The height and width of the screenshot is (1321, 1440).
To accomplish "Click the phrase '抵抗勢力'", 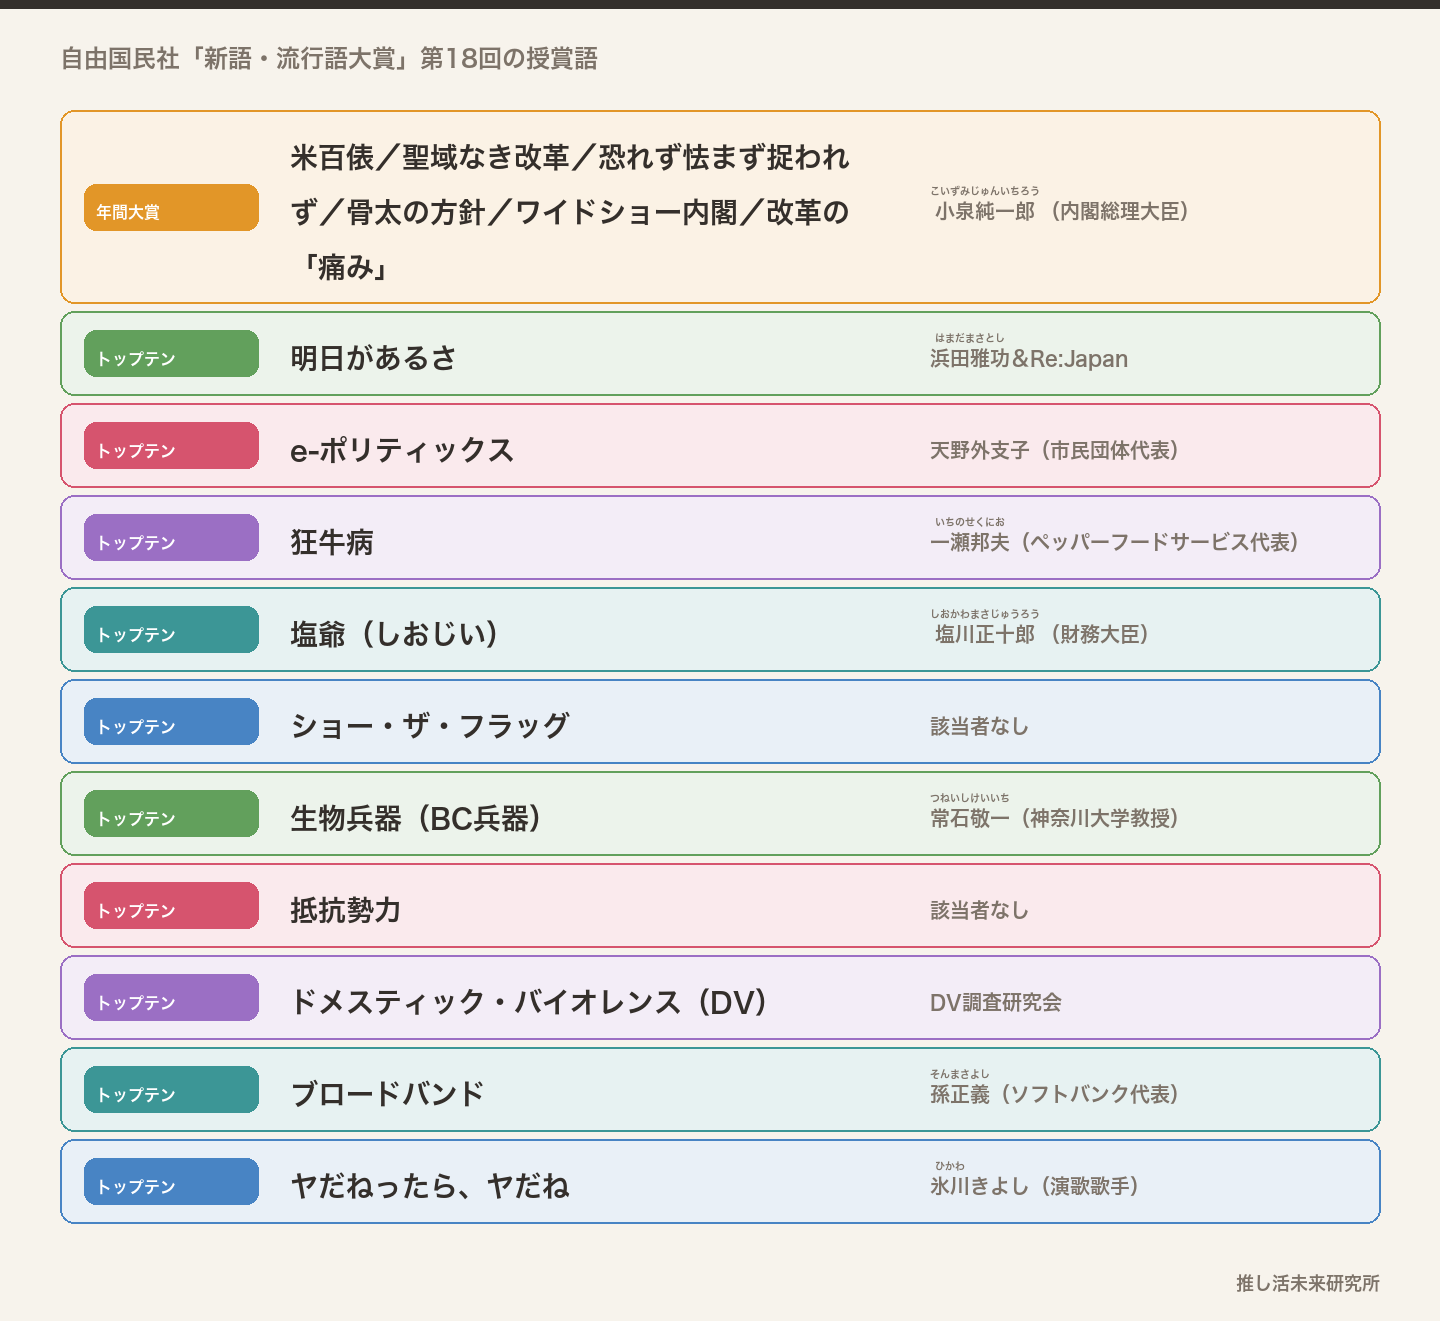I will 346,910.
